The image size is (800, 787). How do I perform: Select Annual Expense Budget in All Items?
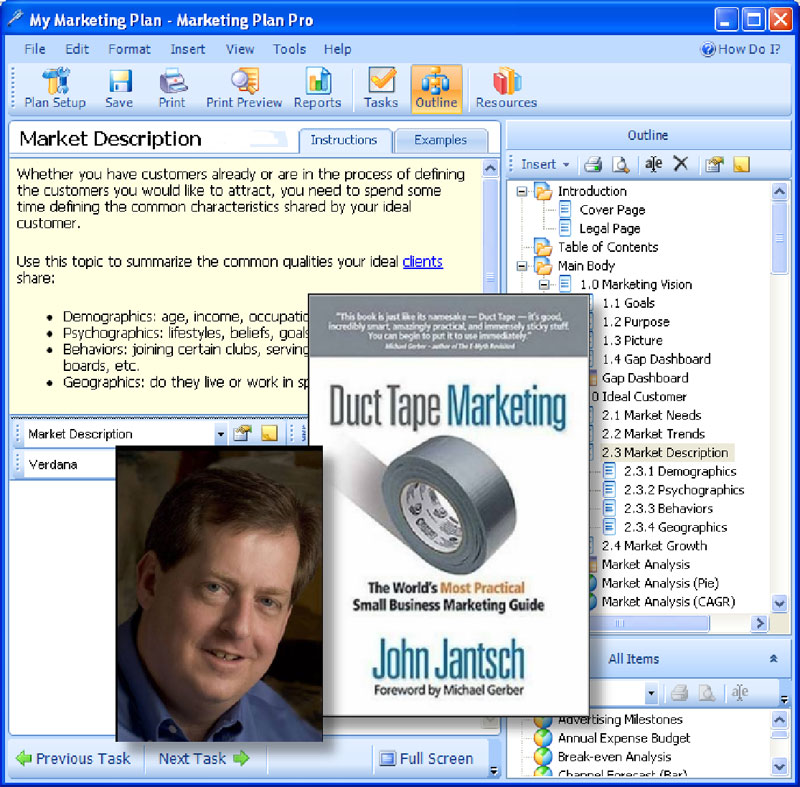(623, 738)
